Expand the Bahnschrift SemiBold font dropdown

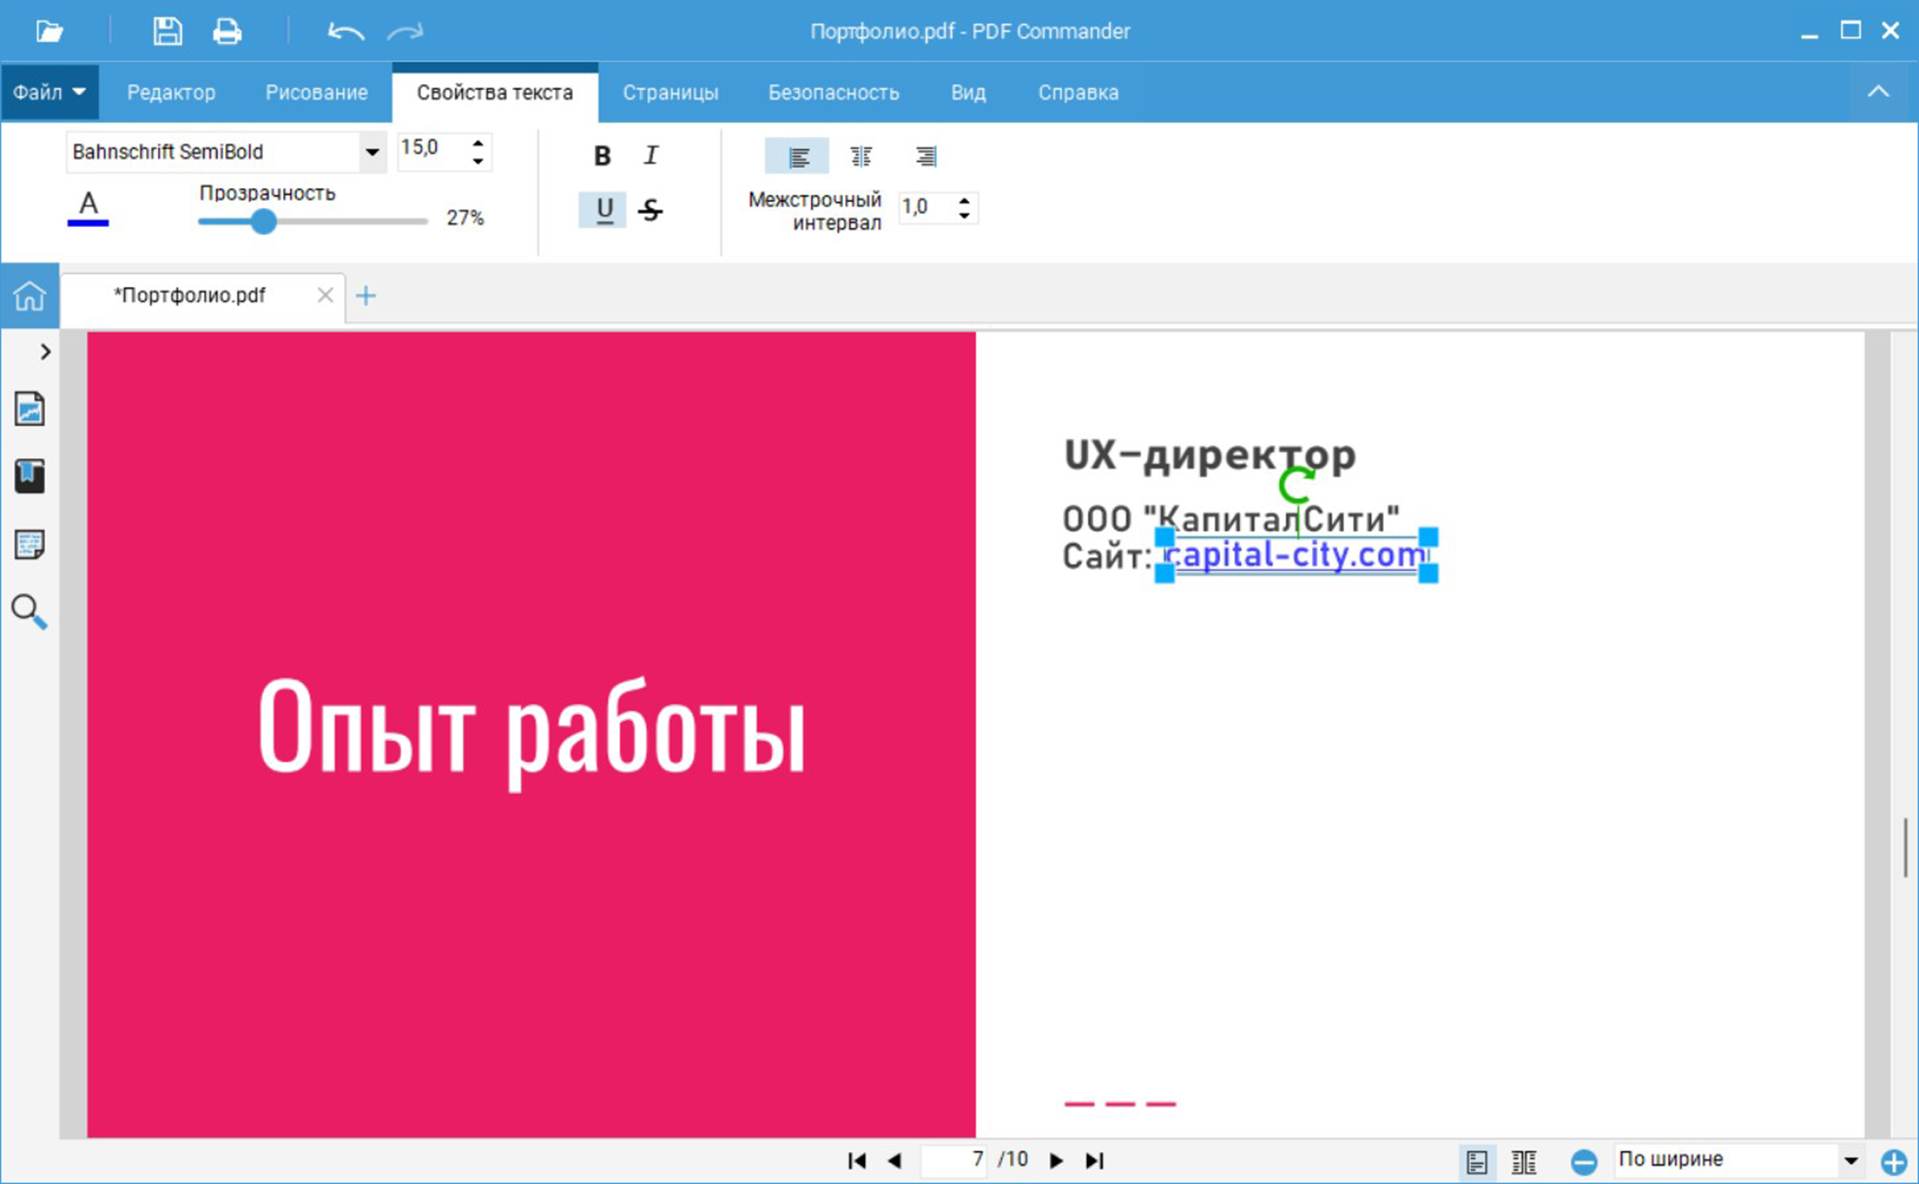tap(371, 152)
